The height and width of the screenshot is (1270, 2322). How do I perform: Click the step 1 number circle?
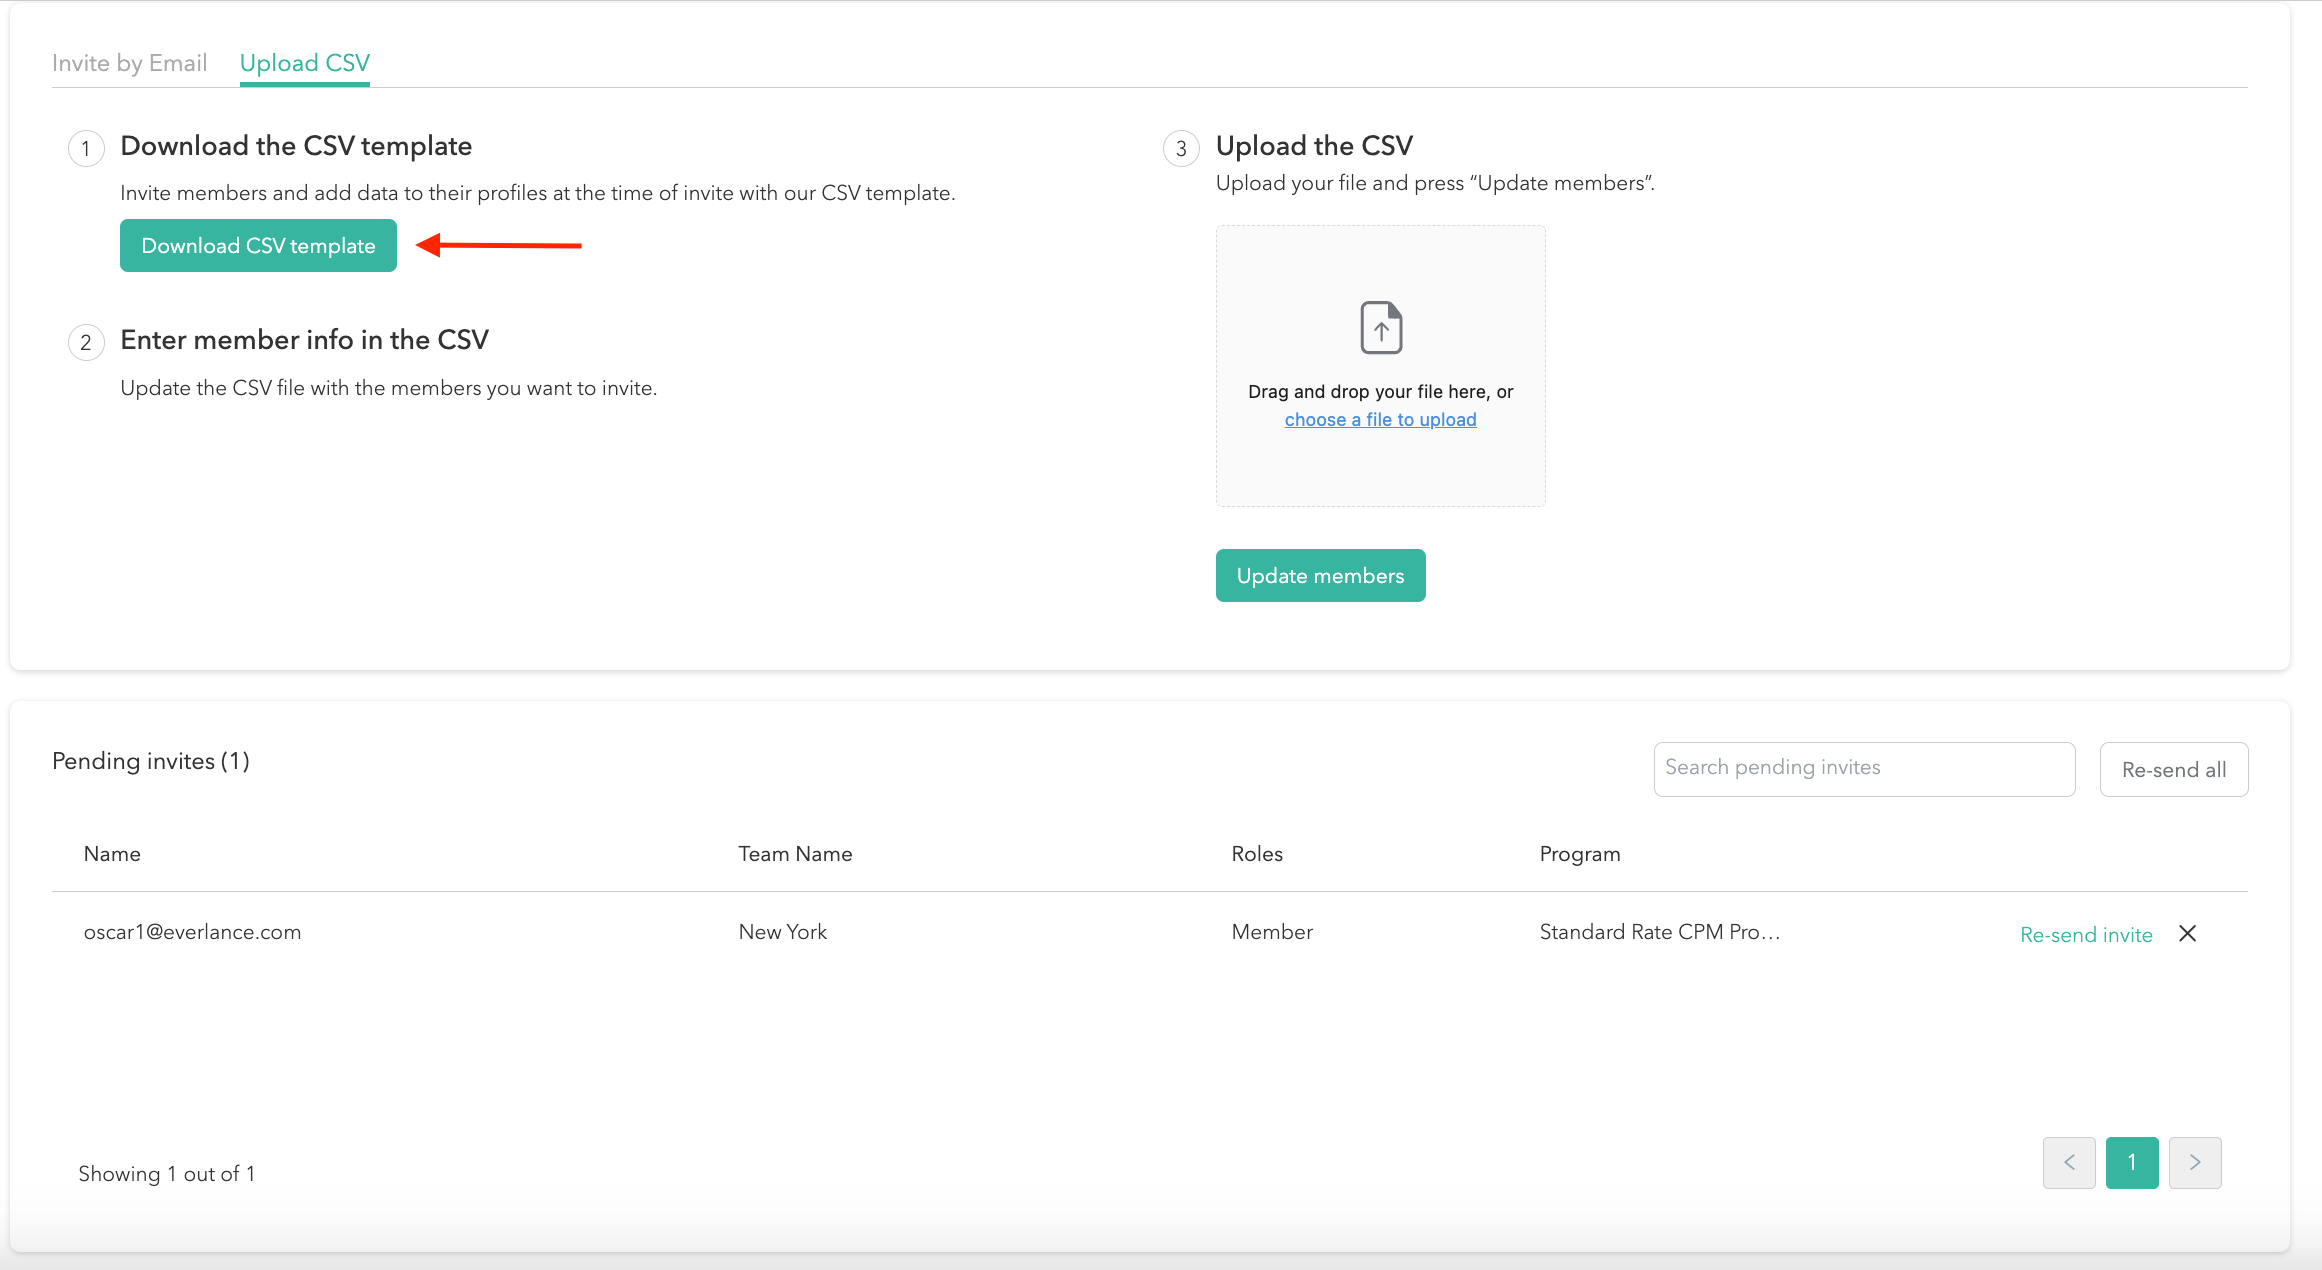(x=86, y=149)
